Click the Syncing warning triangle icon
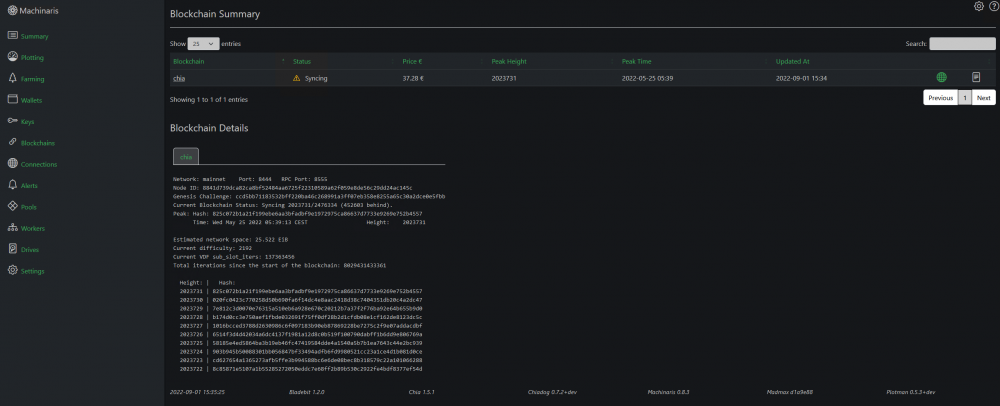The height and width of the screenshot is (406, 1000). click(296, 78)
